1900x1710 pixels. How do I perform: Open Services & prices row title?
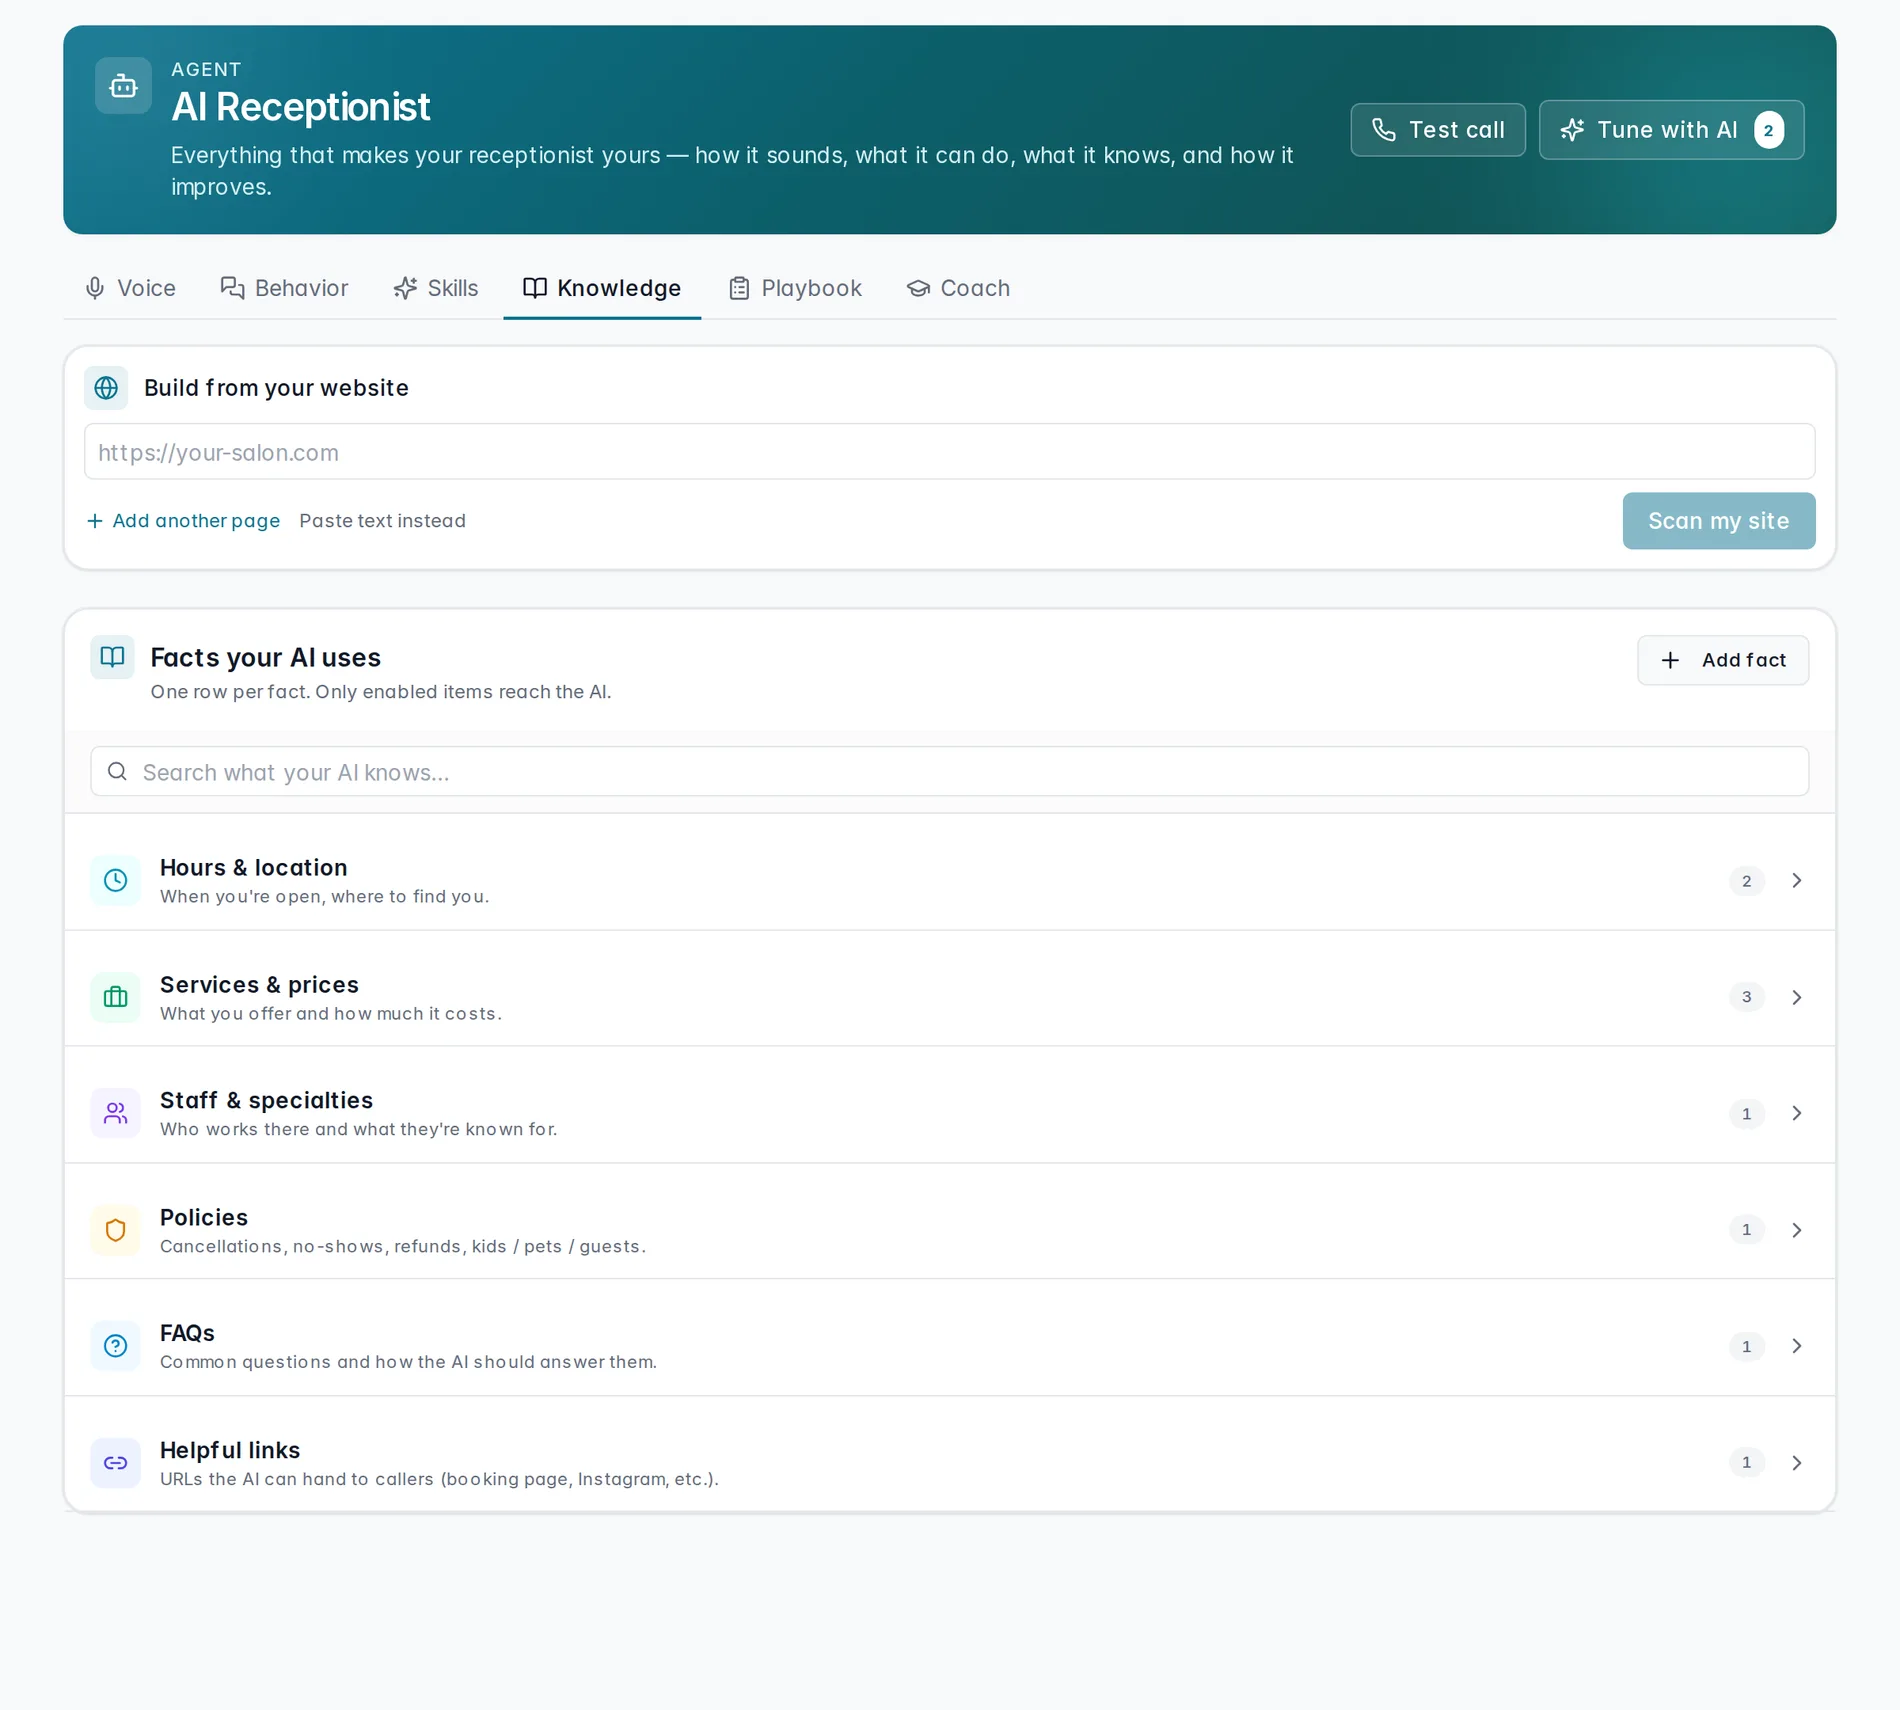259,984
